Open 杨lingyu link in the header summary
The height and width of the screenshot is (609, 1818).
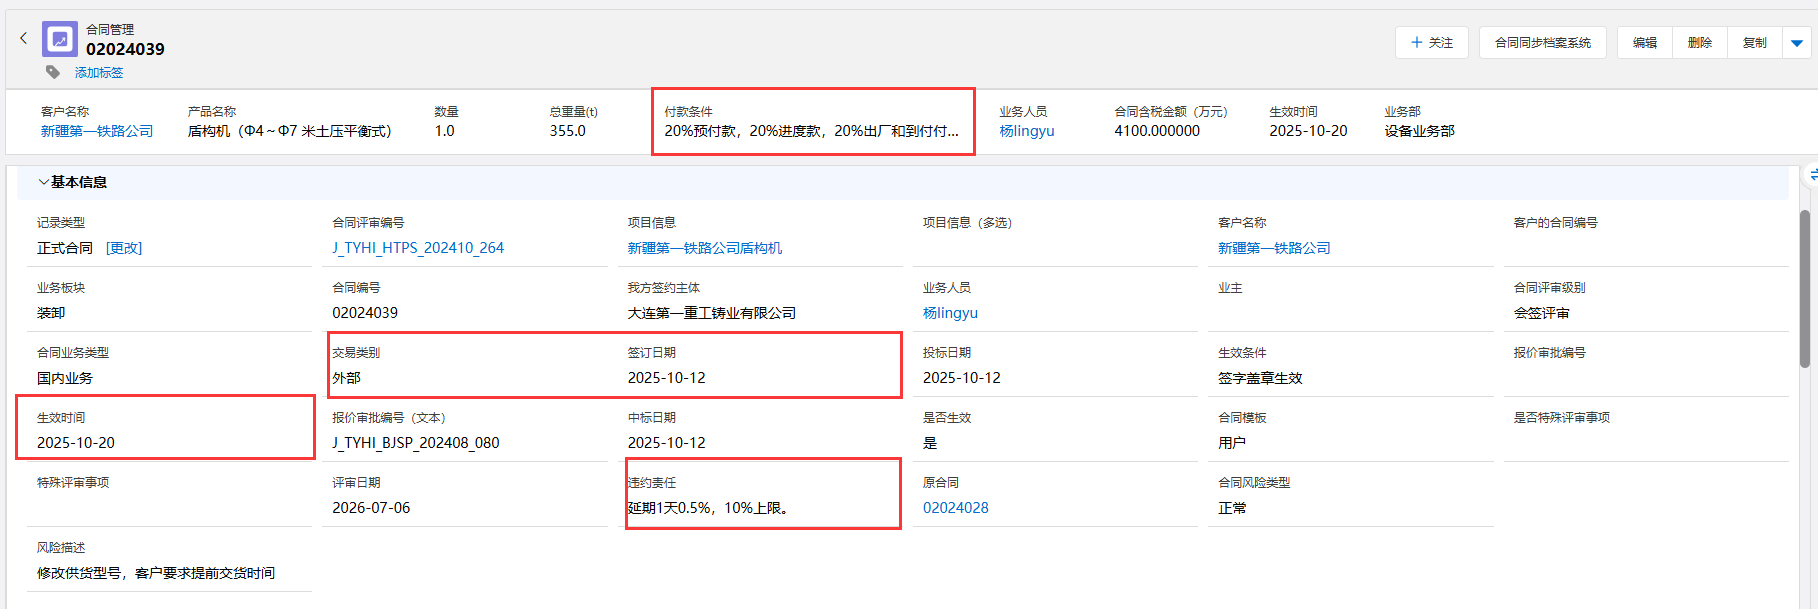click(x=1026, y=131)
